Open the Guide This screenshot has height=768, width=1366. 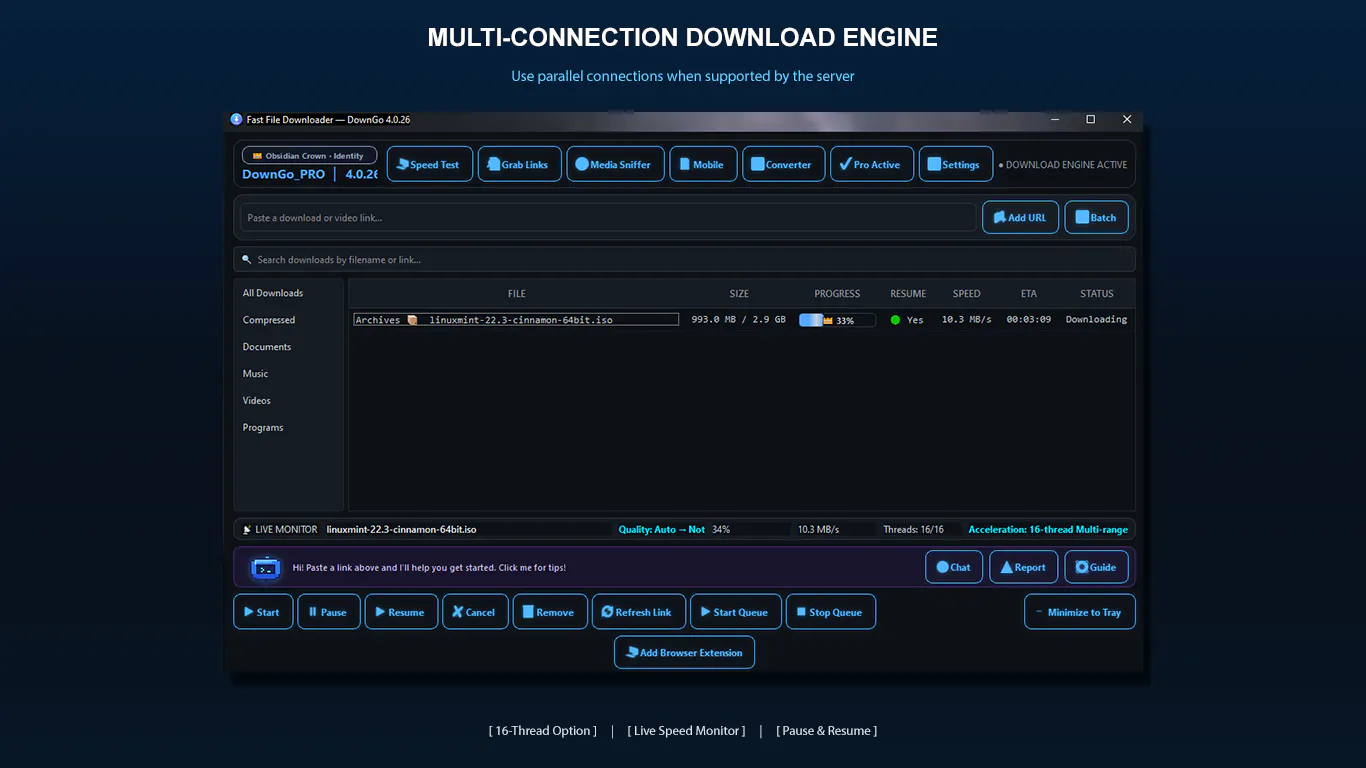coord(1096,567)
